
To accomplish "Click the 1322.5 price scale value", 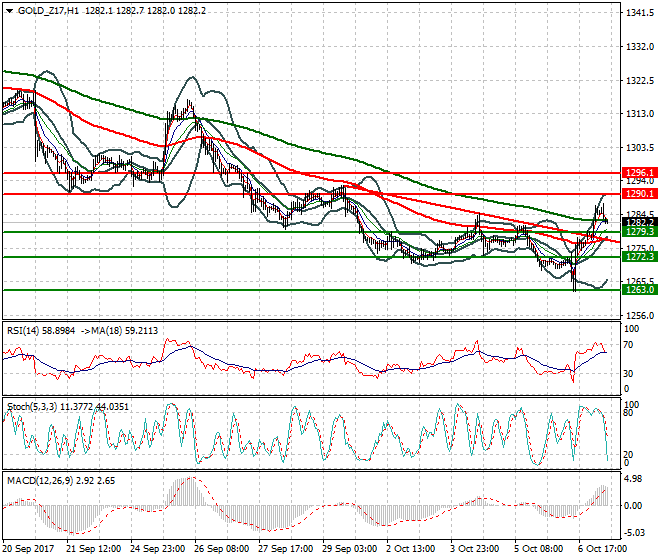I will click(x=640, y=80).
